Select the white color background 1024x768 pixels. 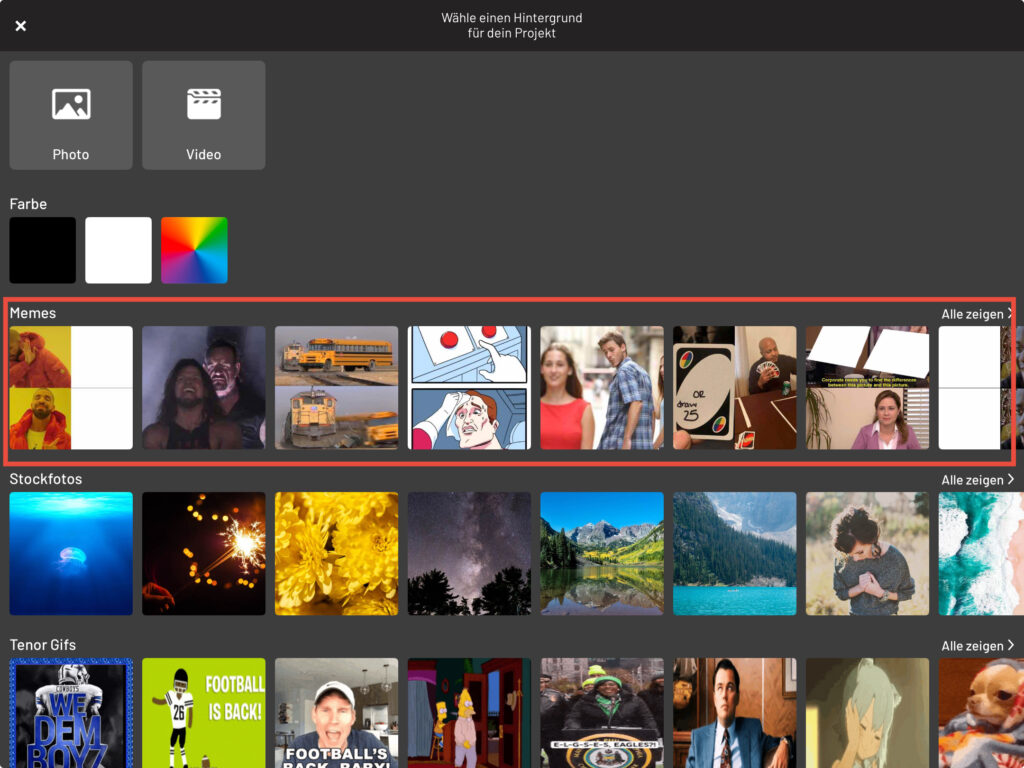coord(118,250)
